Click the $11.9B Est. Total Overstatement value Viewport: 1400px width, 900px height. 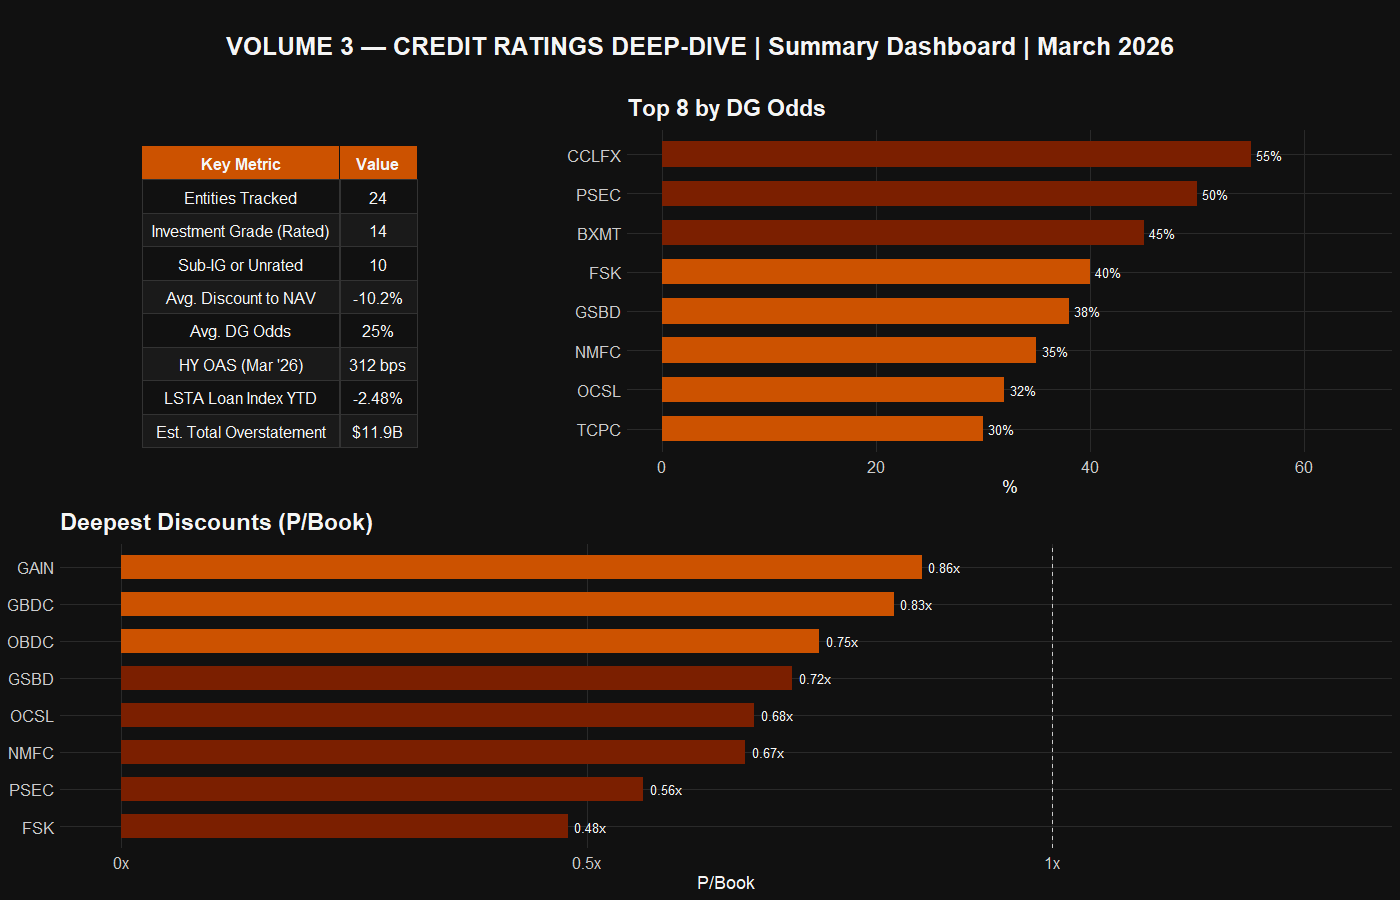[x=377, y=432]
